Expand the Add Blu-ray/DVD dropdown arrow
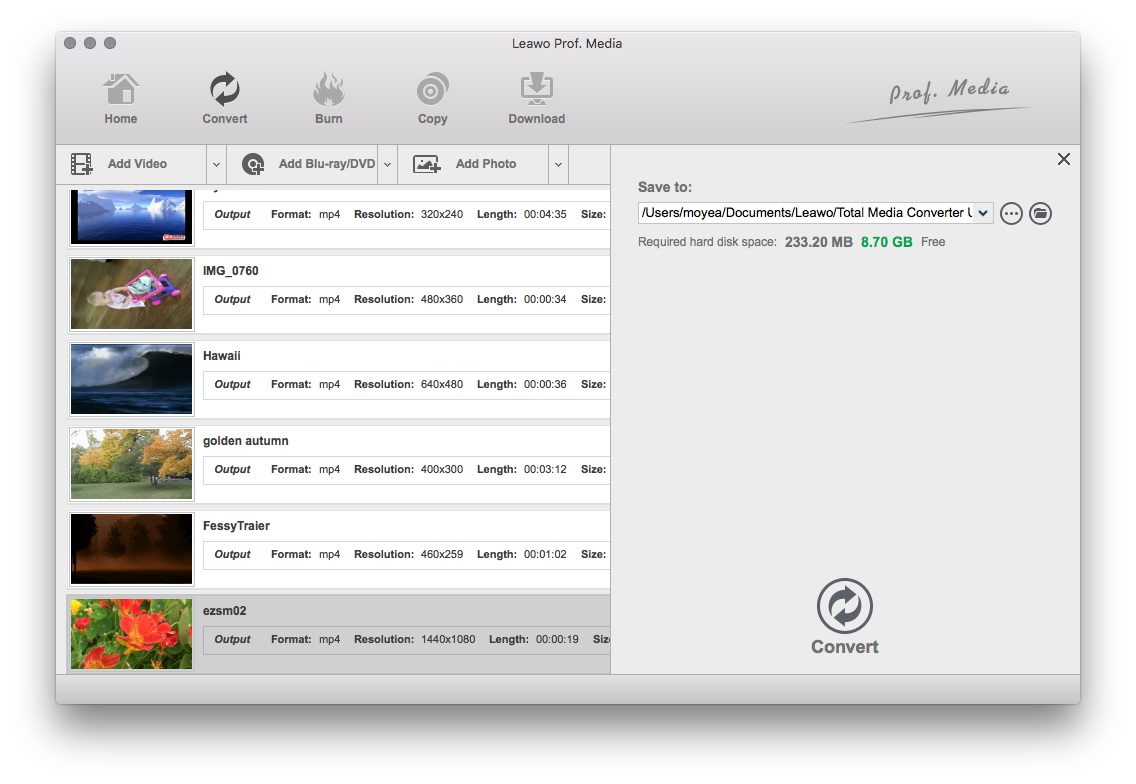Viewport: 1136px width, 784px height. (387, 165)
